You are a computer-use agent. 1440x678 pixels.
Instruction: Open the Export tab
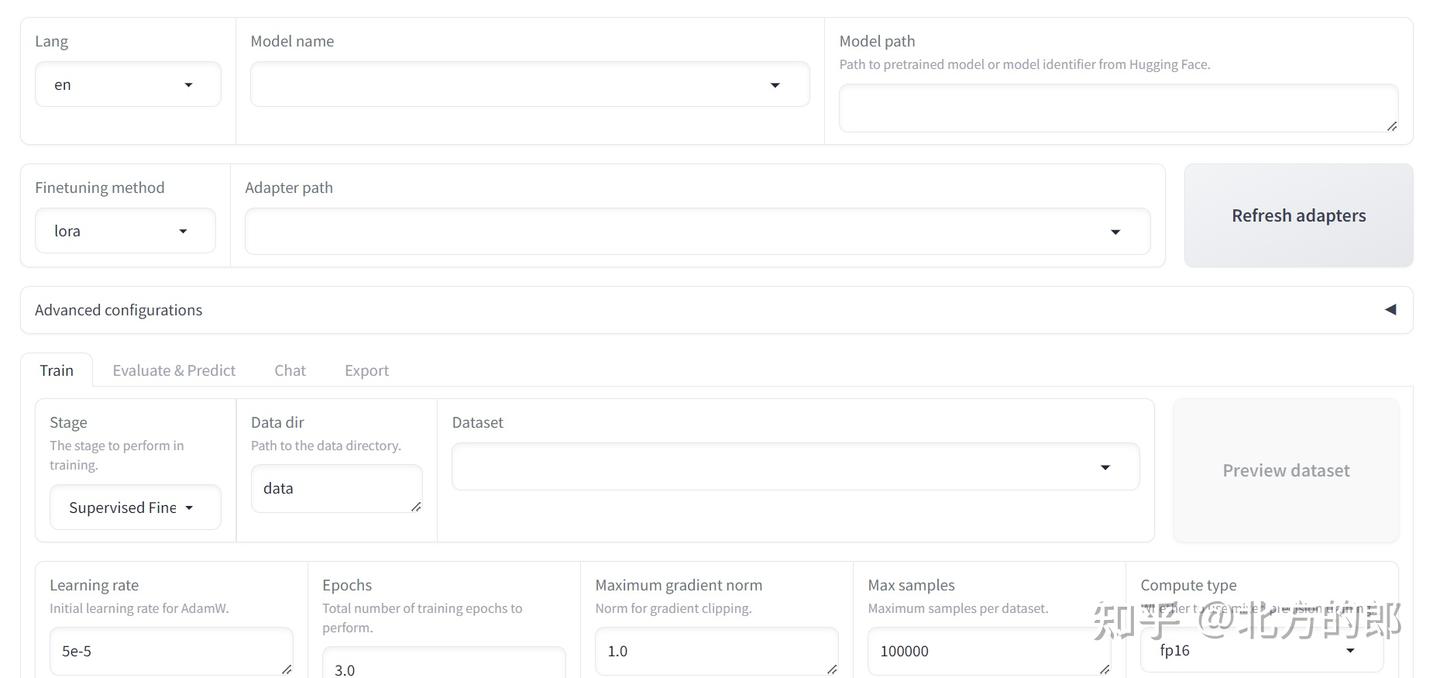click(367, 370)
